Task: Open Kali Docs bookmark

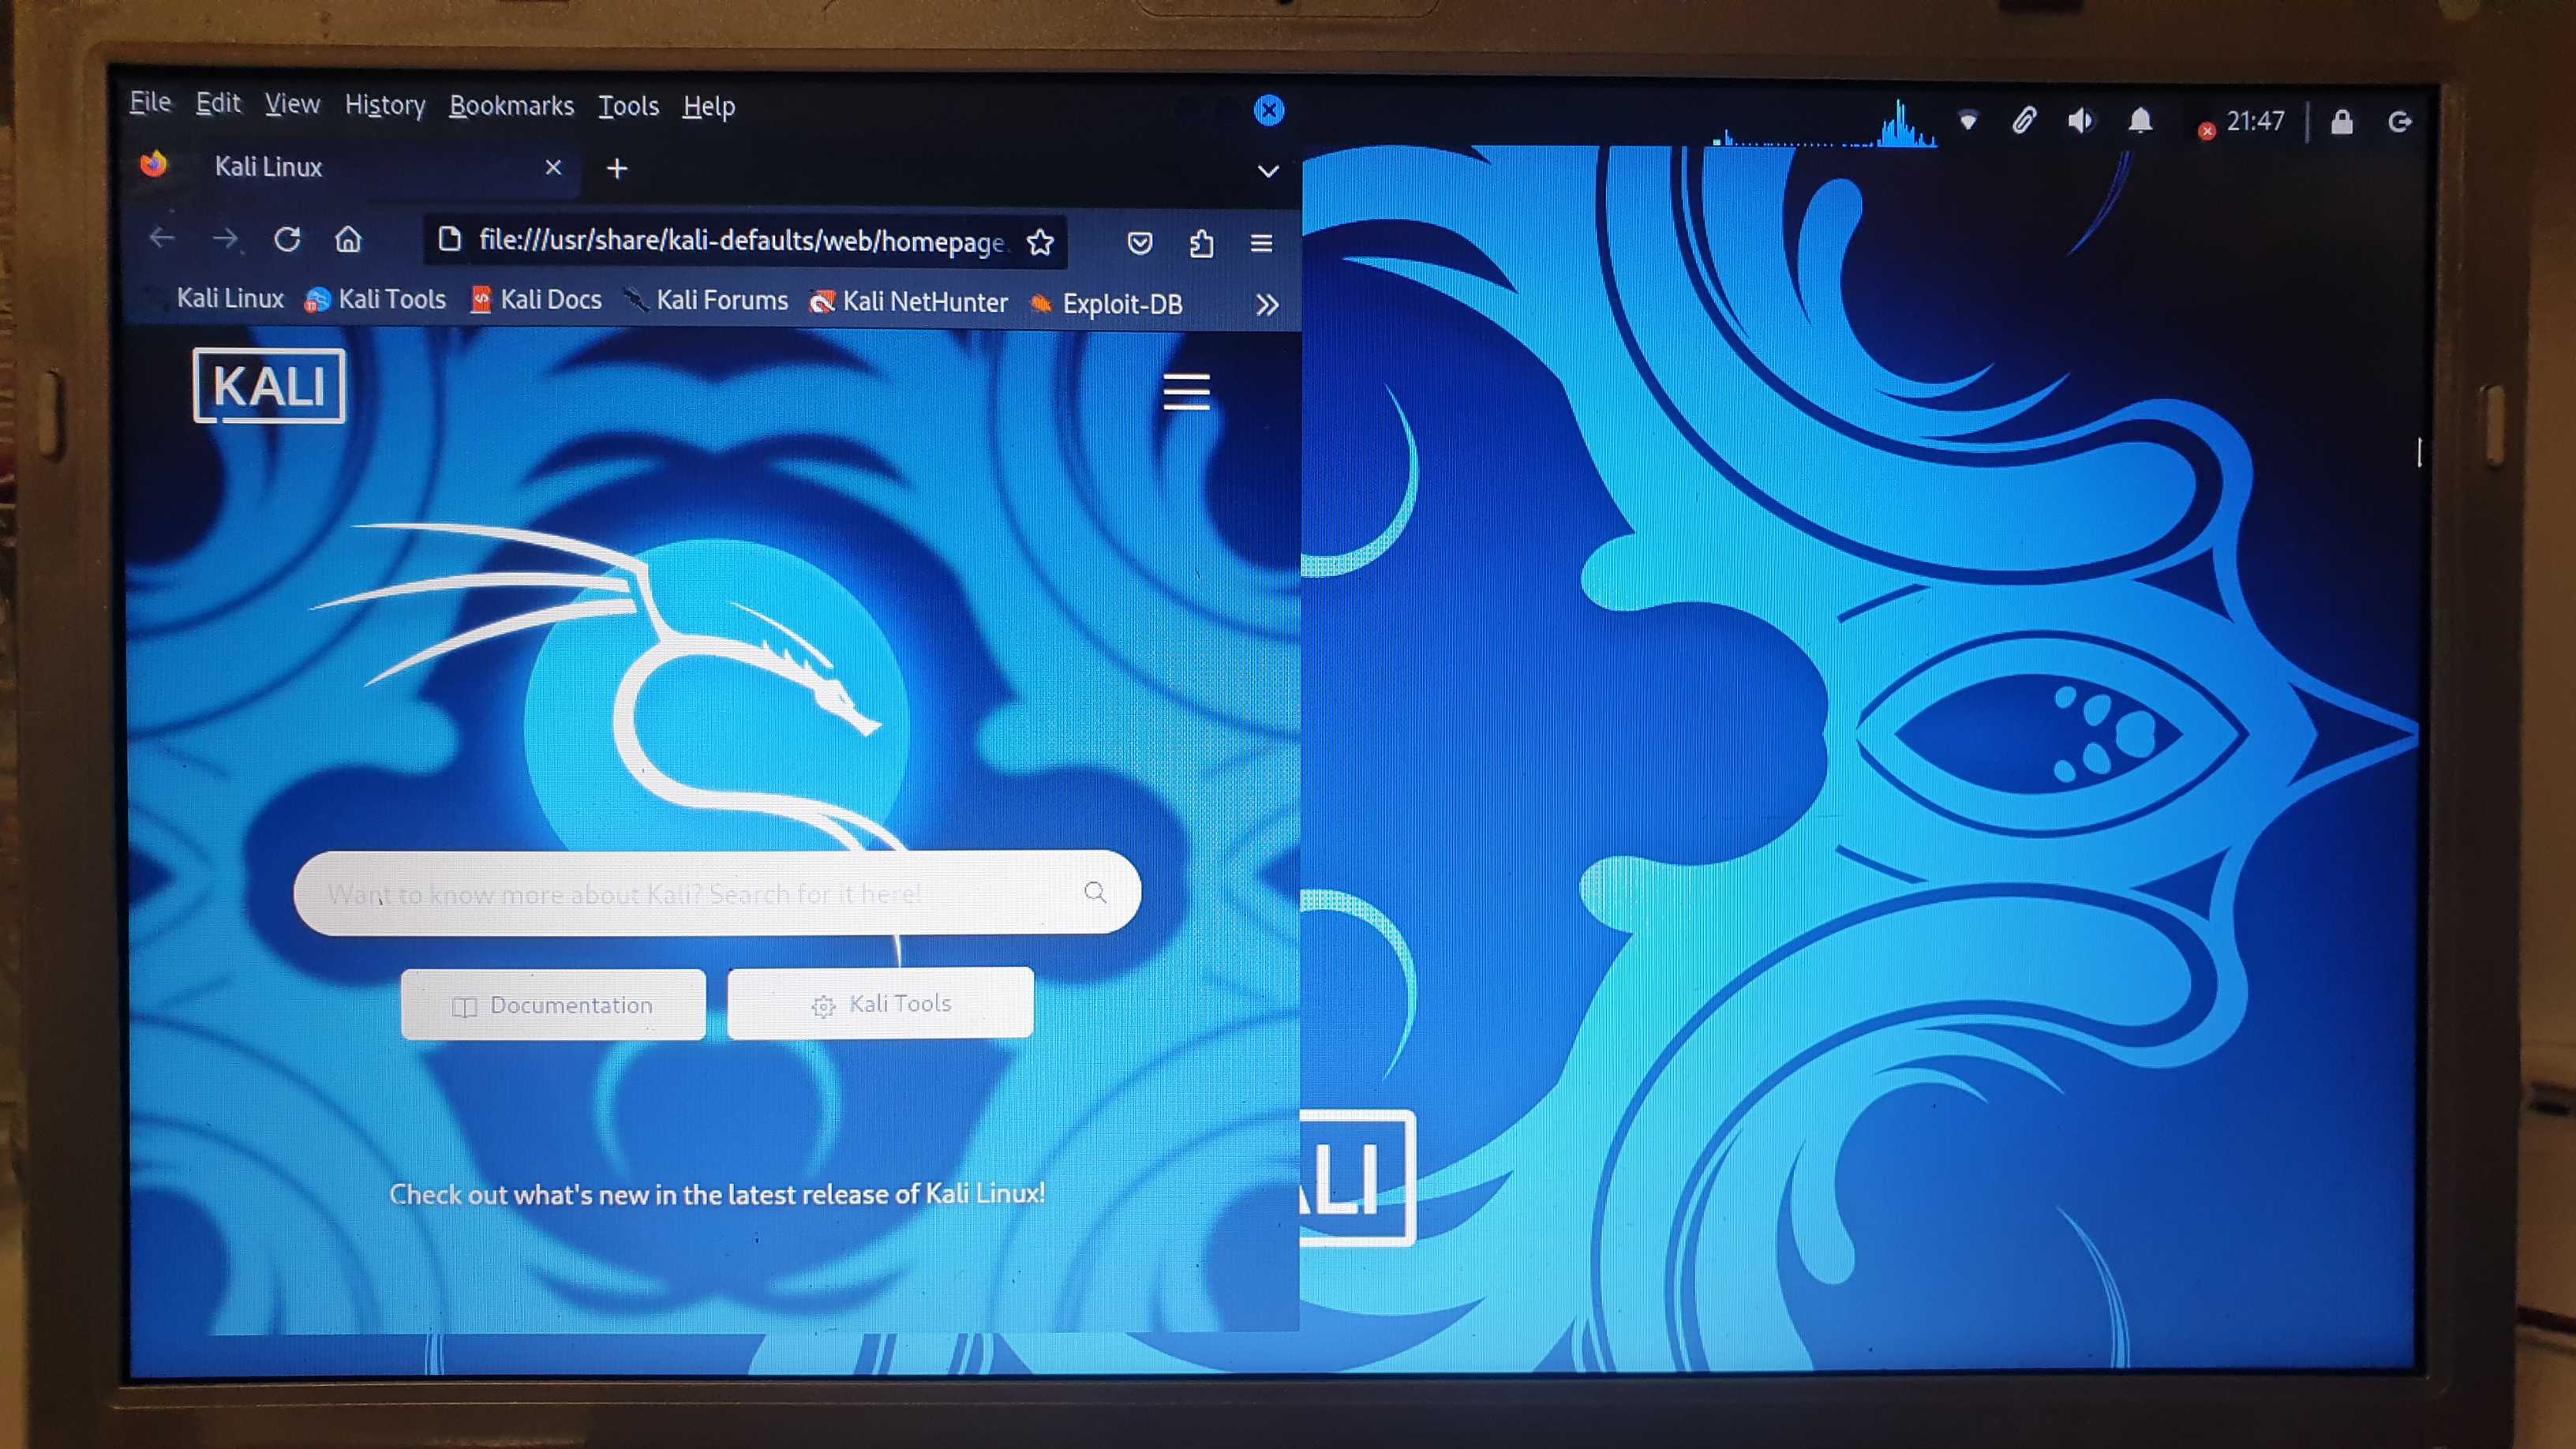Action: (x=536, y=300)
